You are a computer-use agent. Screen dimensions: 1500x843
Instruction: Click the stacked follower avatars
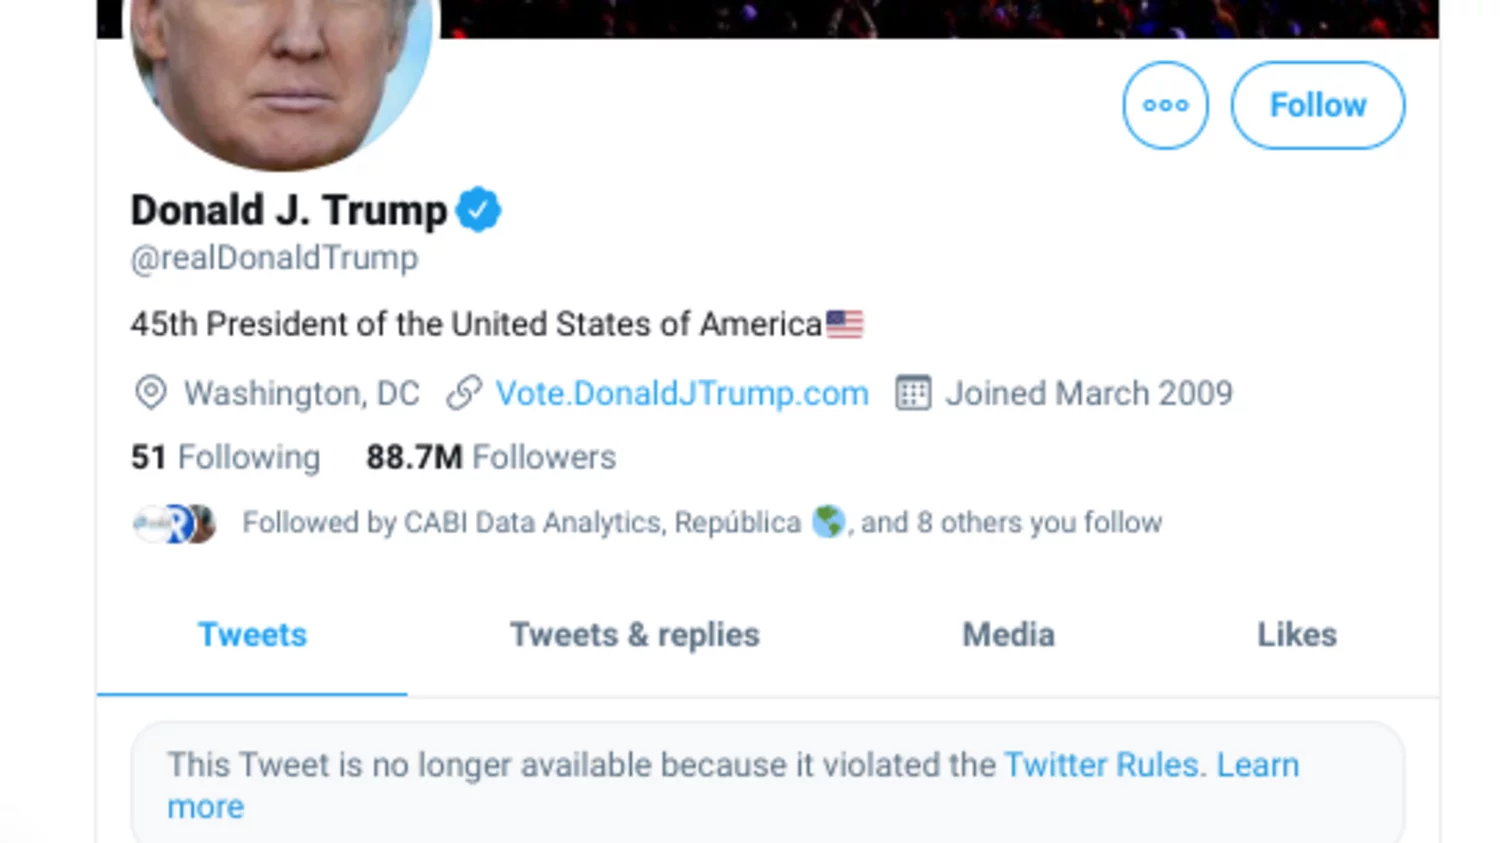(x=174, y=523)
